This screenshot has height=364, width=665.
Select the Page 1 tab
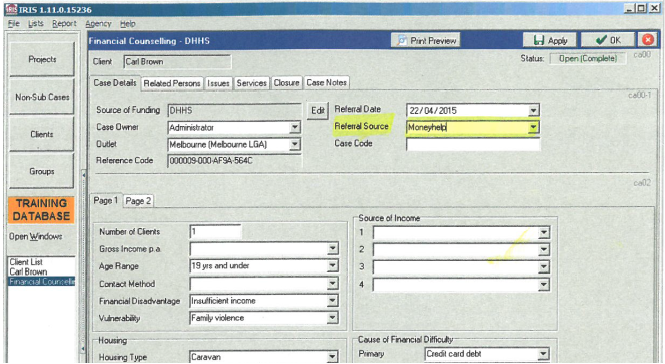pos(106,200)
